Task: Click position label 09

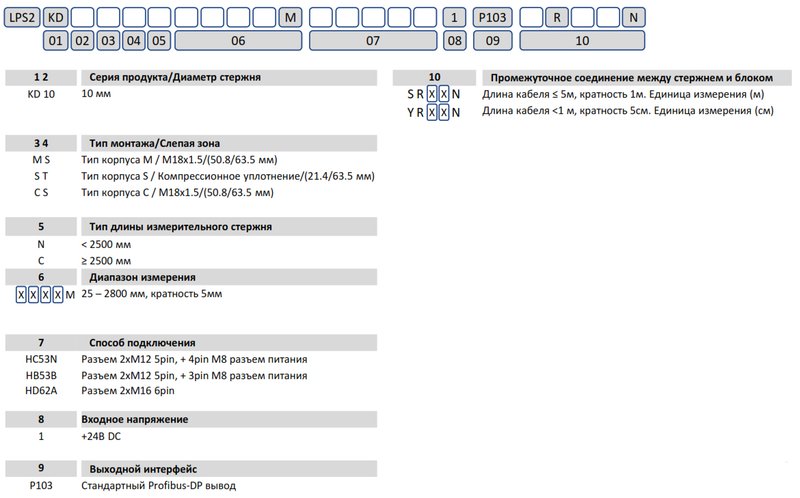Action: tap(492, 41)
